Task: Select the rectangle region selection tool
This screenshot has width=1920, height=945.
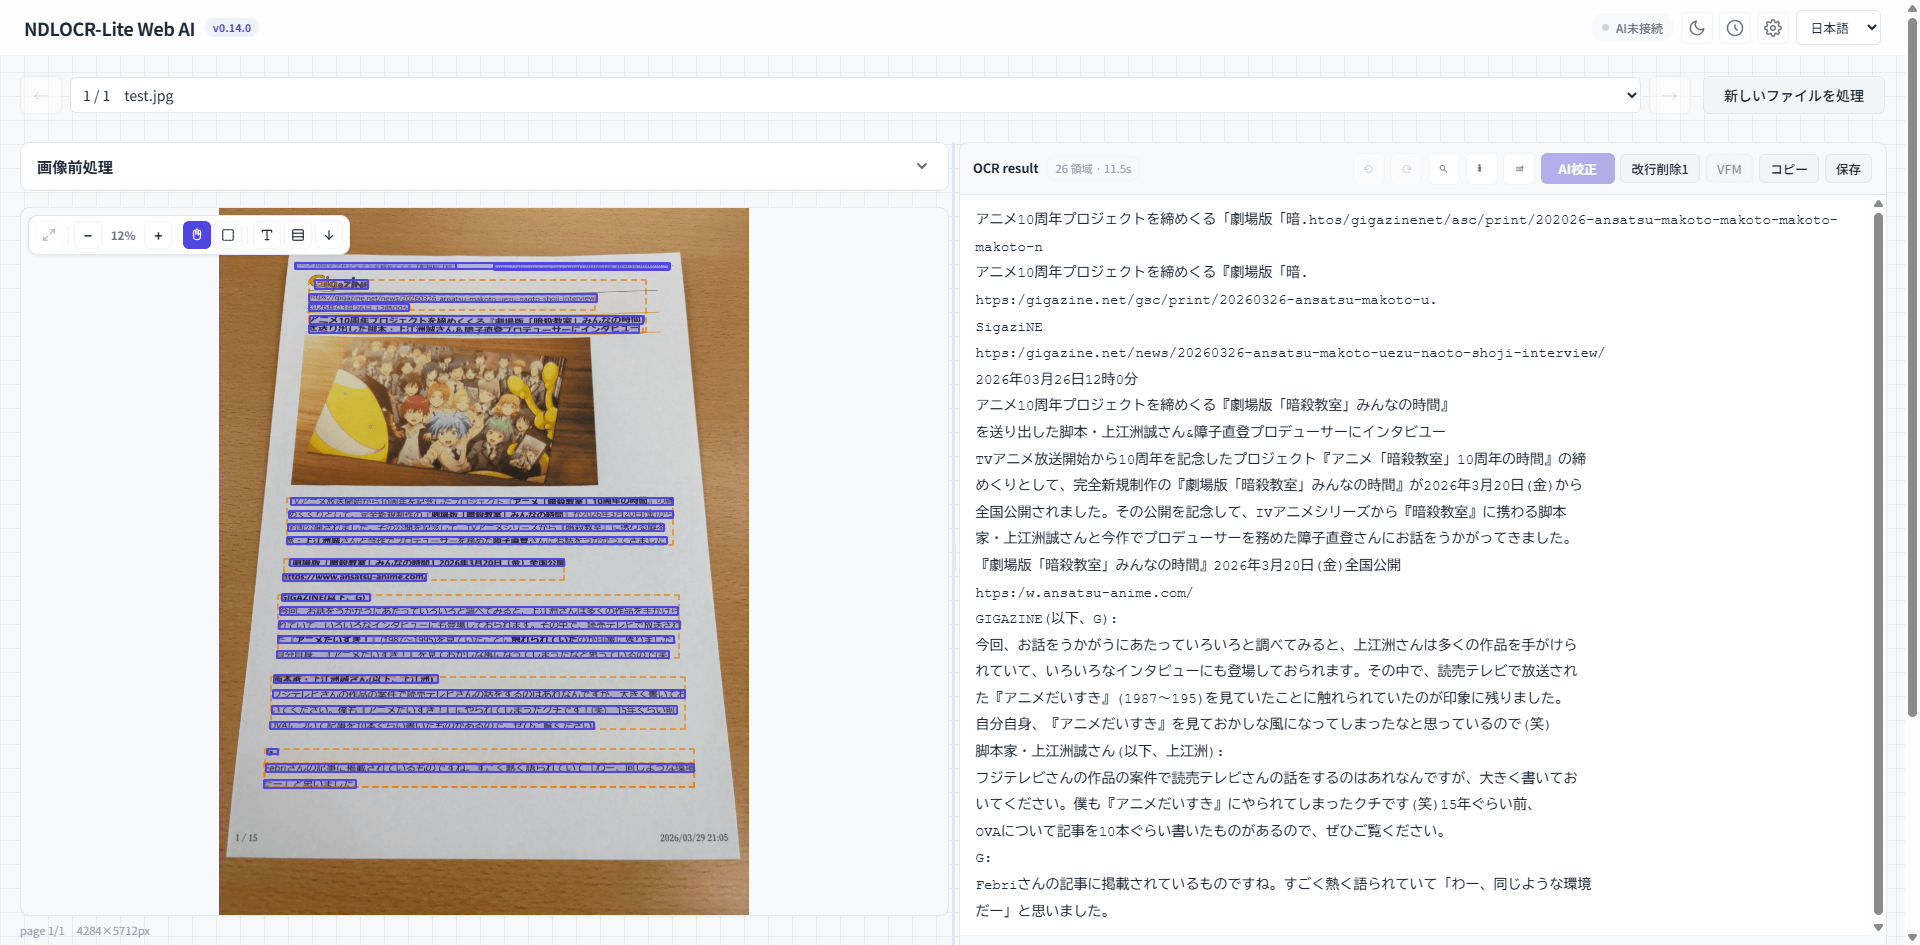Action: coord(228,235)
